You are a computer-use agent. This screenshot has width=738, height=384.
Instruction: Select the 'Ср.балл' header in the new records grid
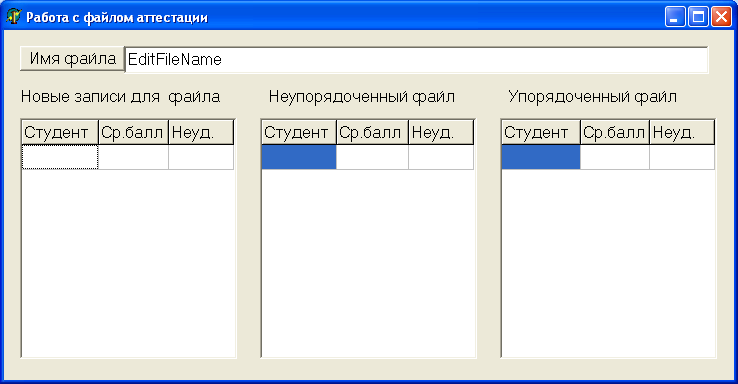tap(133, 132)
